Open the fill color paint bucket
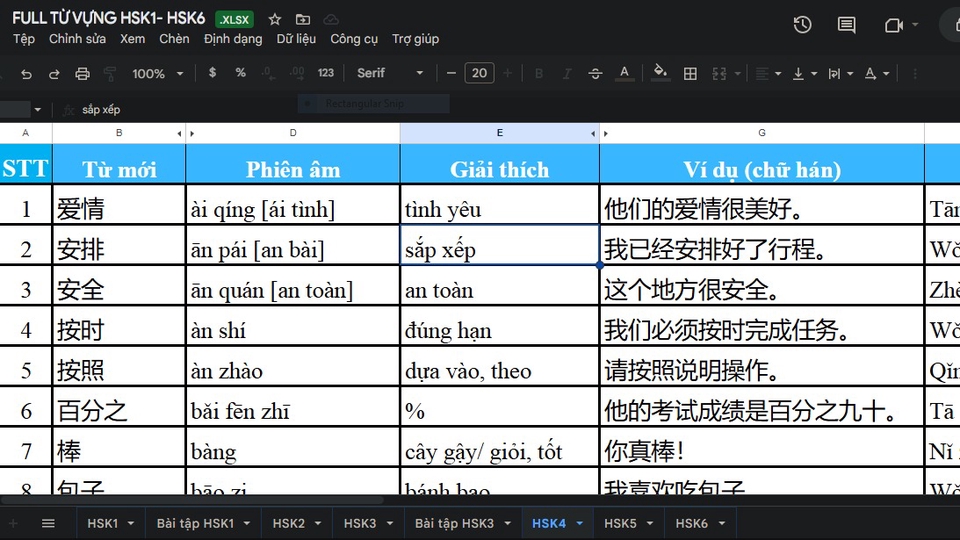960x540 pixels. point(659,72)
